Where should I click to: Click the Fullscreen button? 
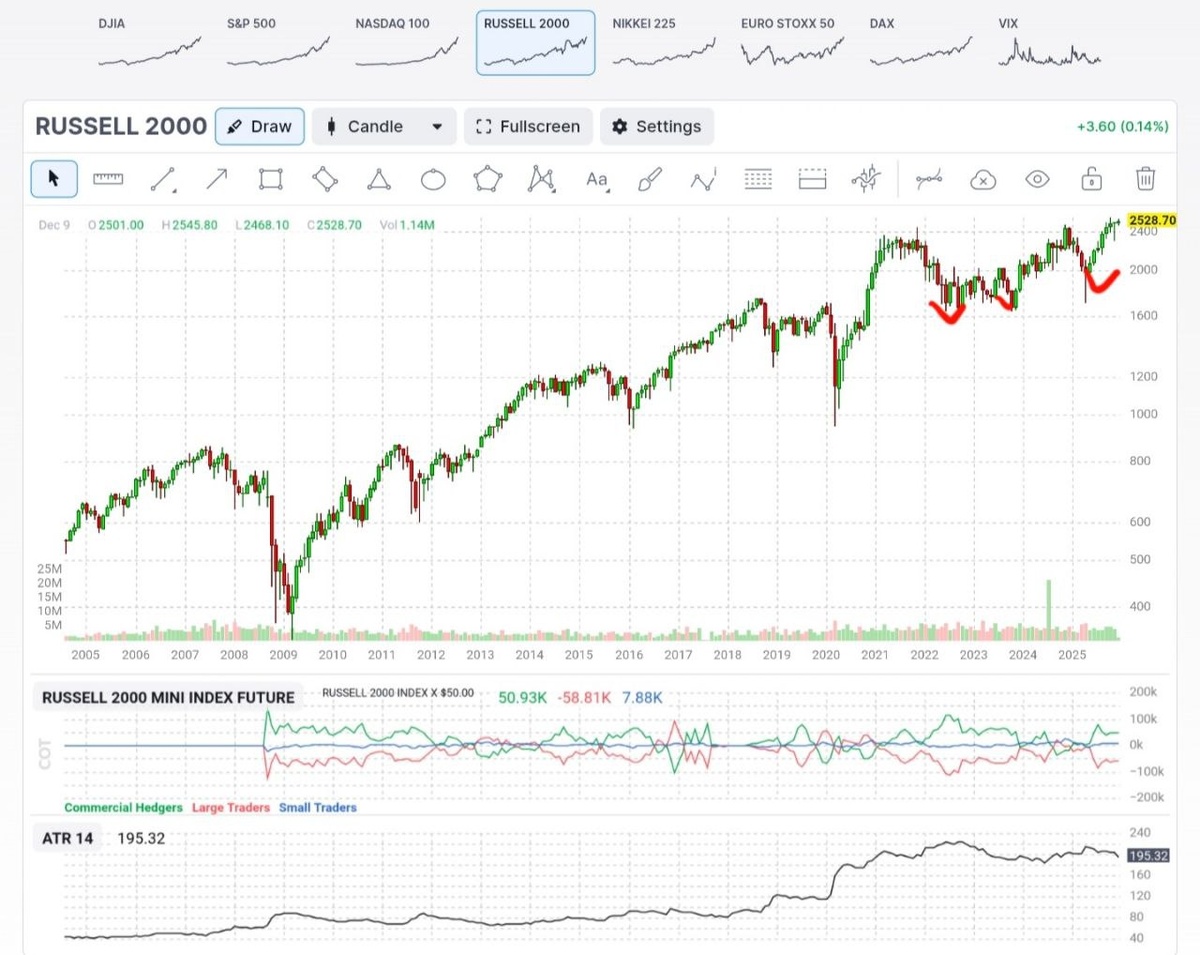528,127
